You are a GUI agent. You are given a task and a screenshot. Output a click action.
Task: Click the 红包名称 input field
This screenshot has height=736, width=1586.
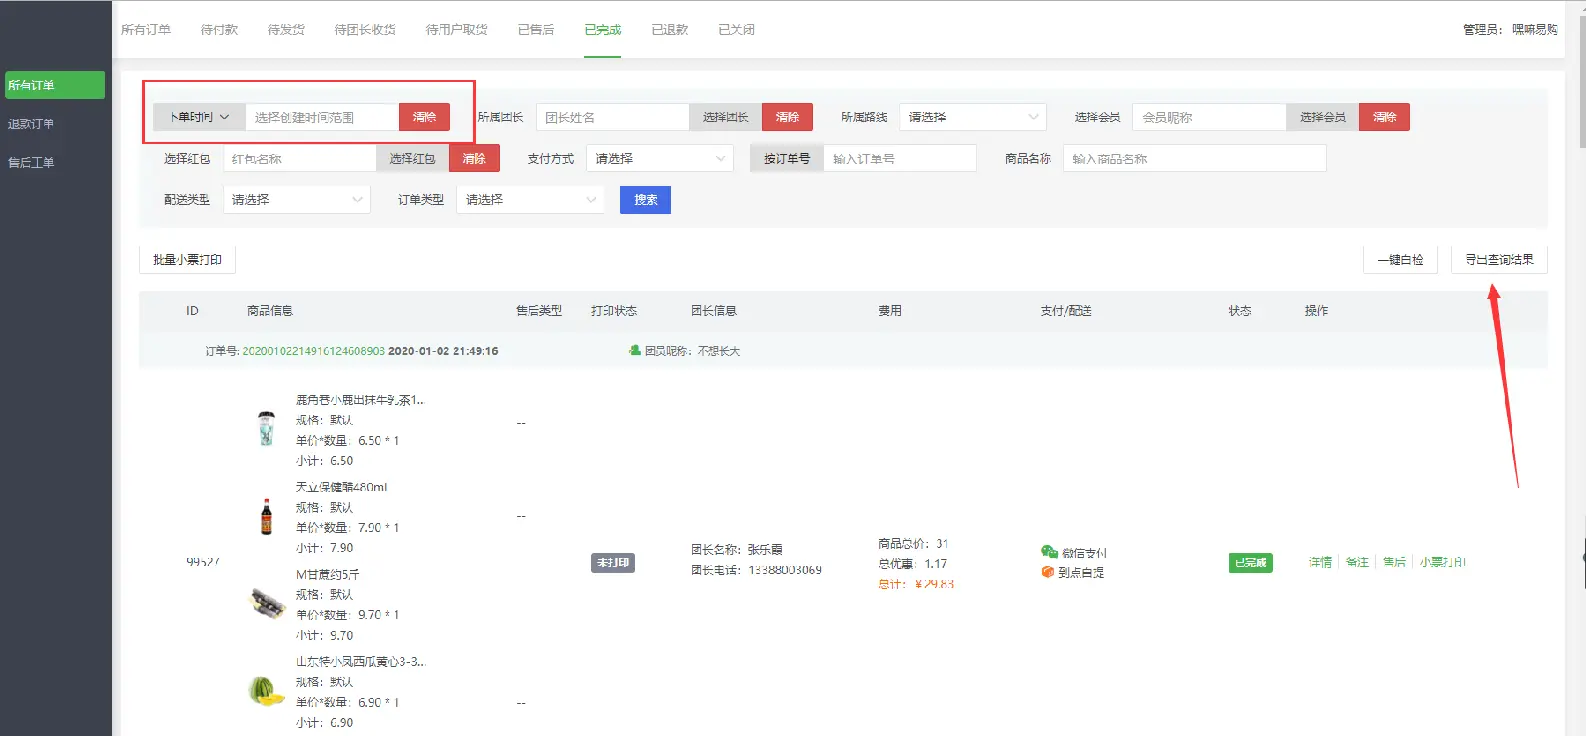pyautogui.click(x=299, y=158)
